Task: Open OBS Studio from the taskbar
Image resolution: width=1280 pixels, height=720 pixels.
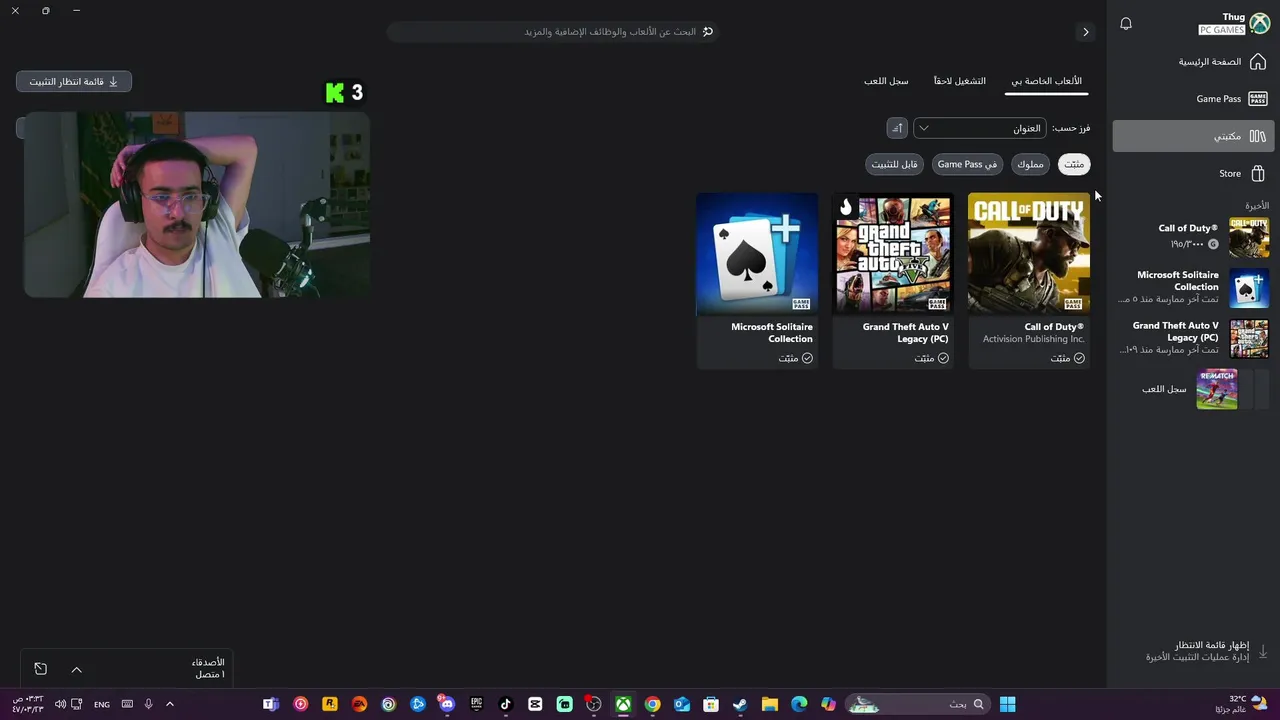Action: [594, 704]
